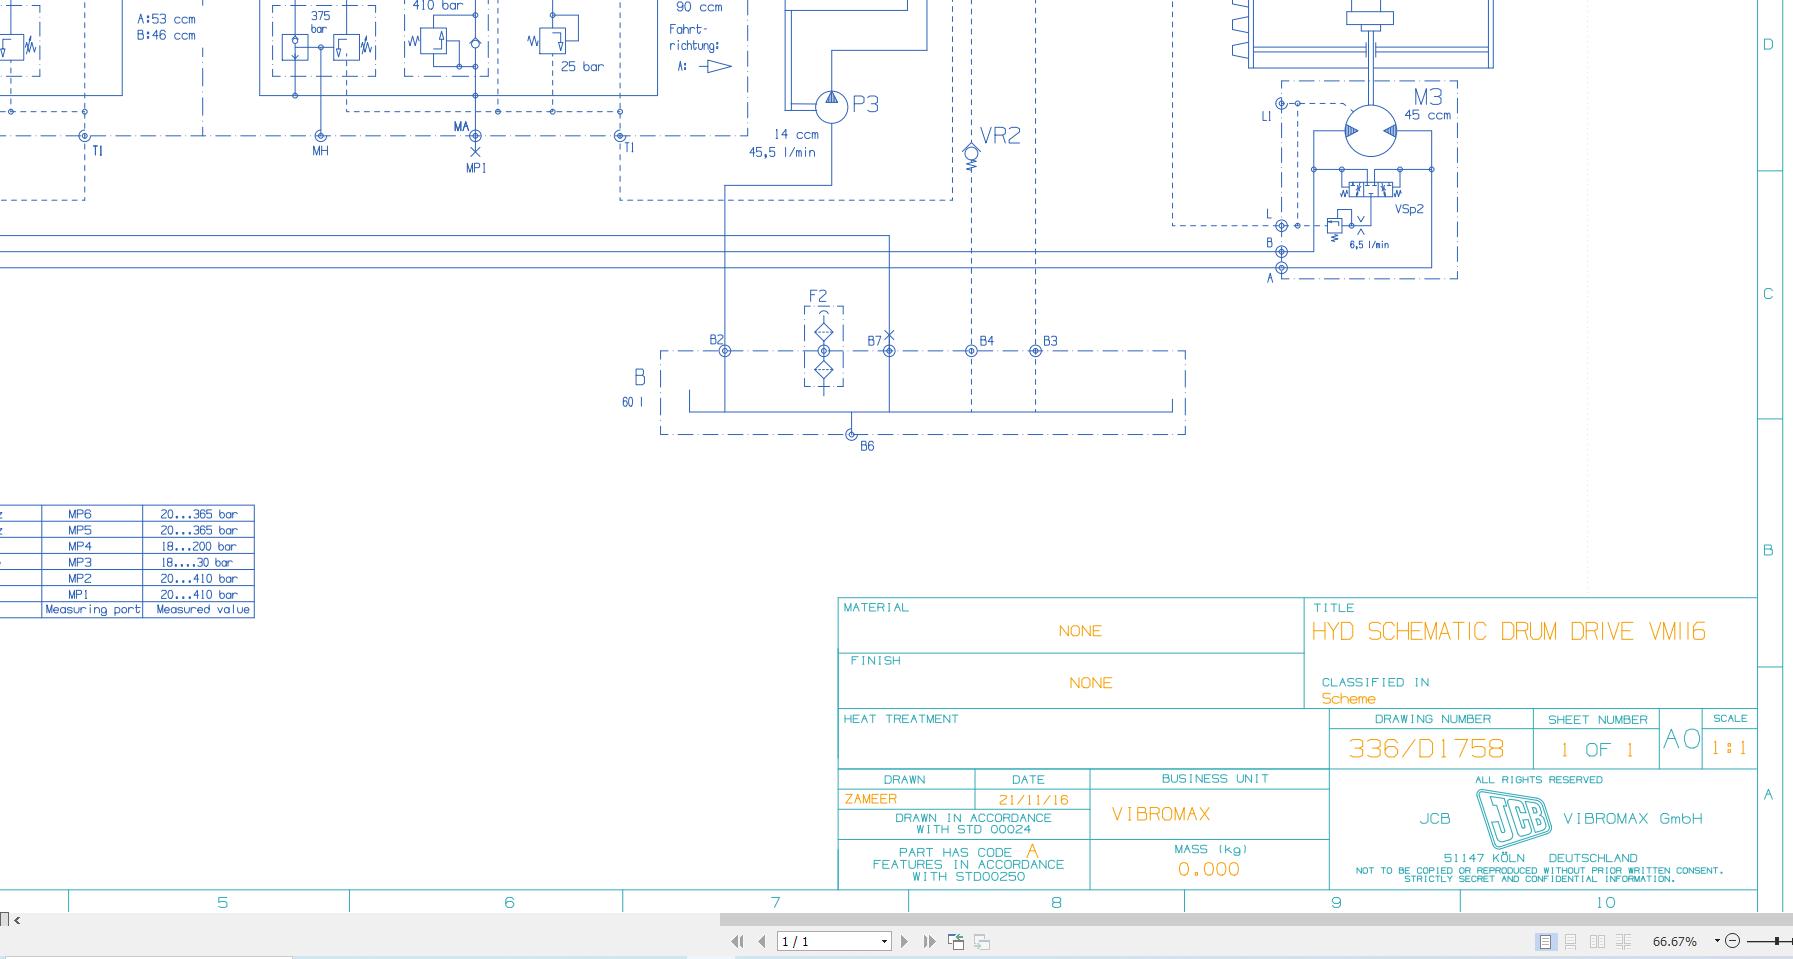Jump to the last page
Screen dimensions: 1793x959
pos(929,941)
